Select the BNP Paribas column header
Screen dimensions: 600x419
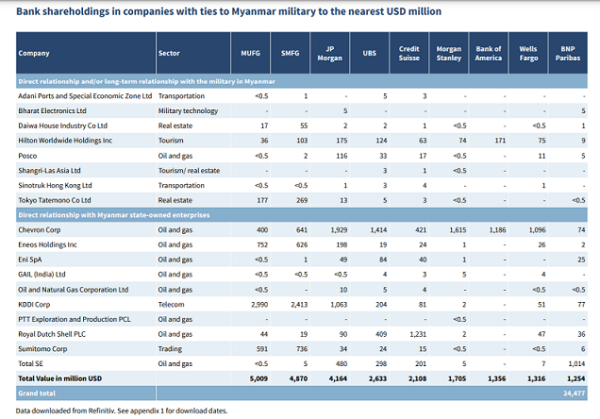coord(568,53)
